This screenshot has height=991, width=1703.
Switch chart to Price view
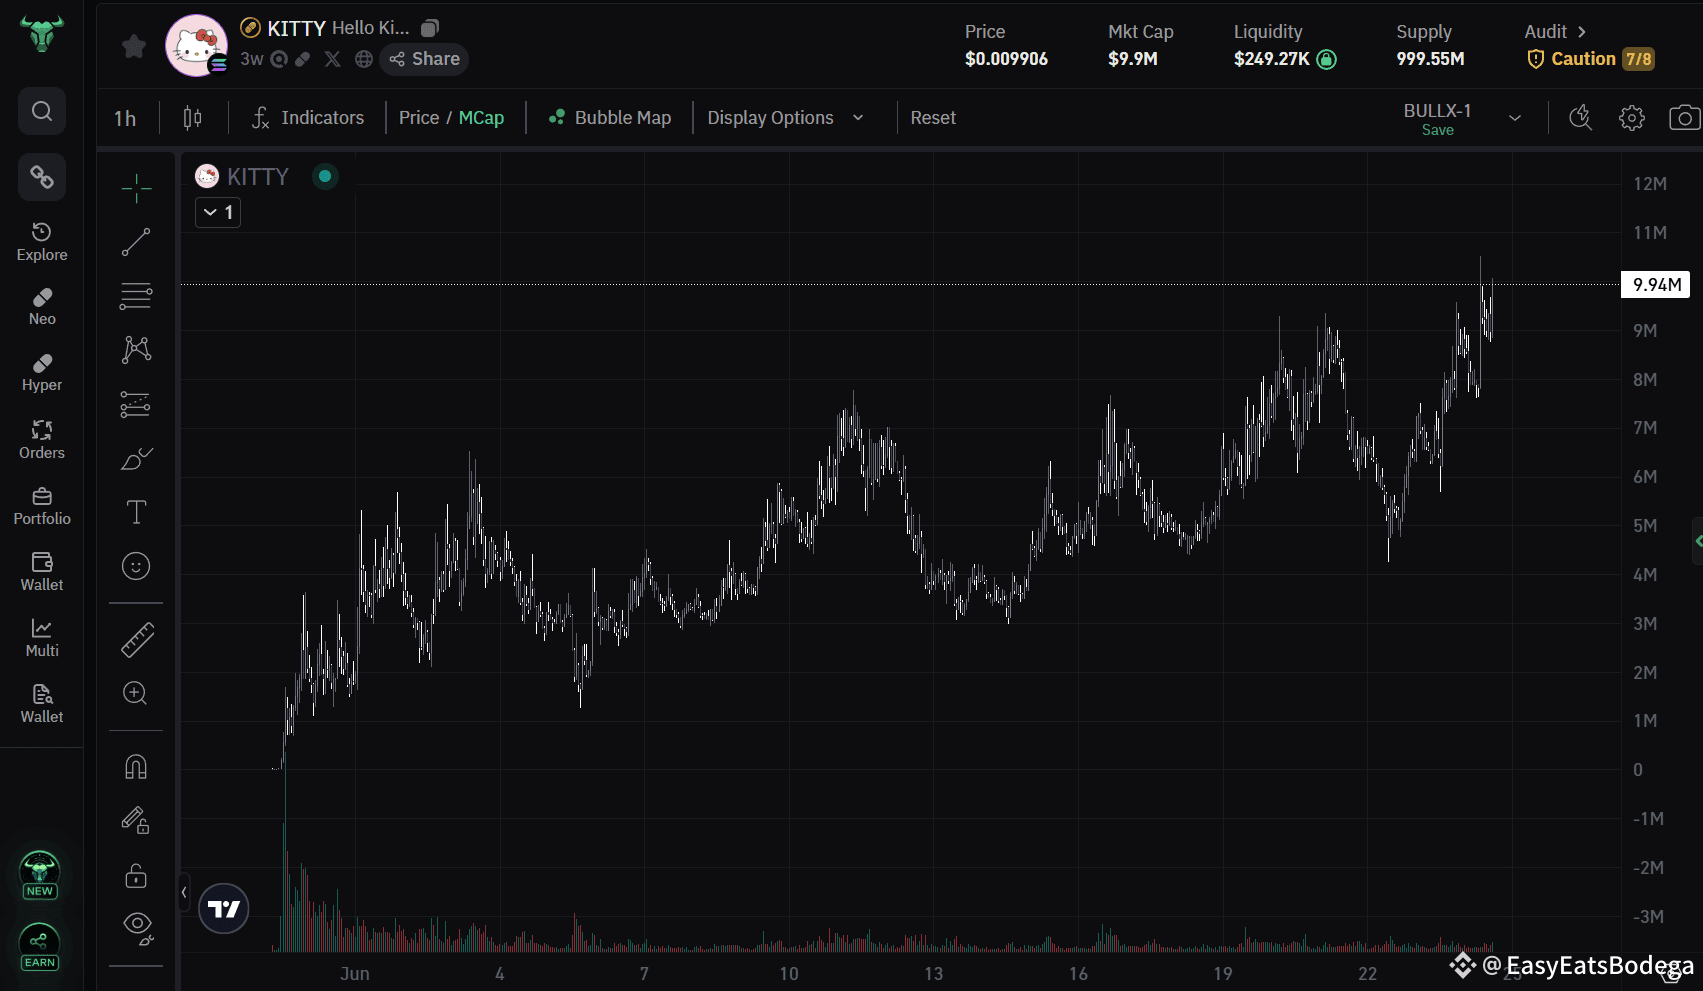(x=419, y=118)
